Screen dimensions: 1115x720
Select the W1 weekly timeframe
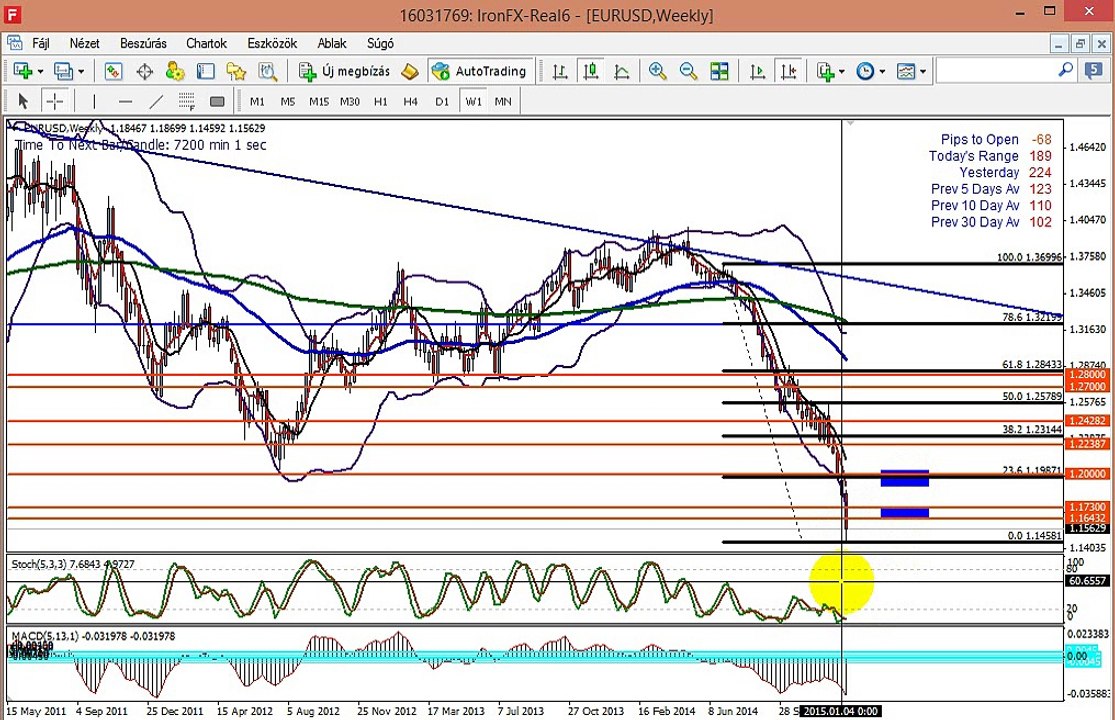pos(473,102)
